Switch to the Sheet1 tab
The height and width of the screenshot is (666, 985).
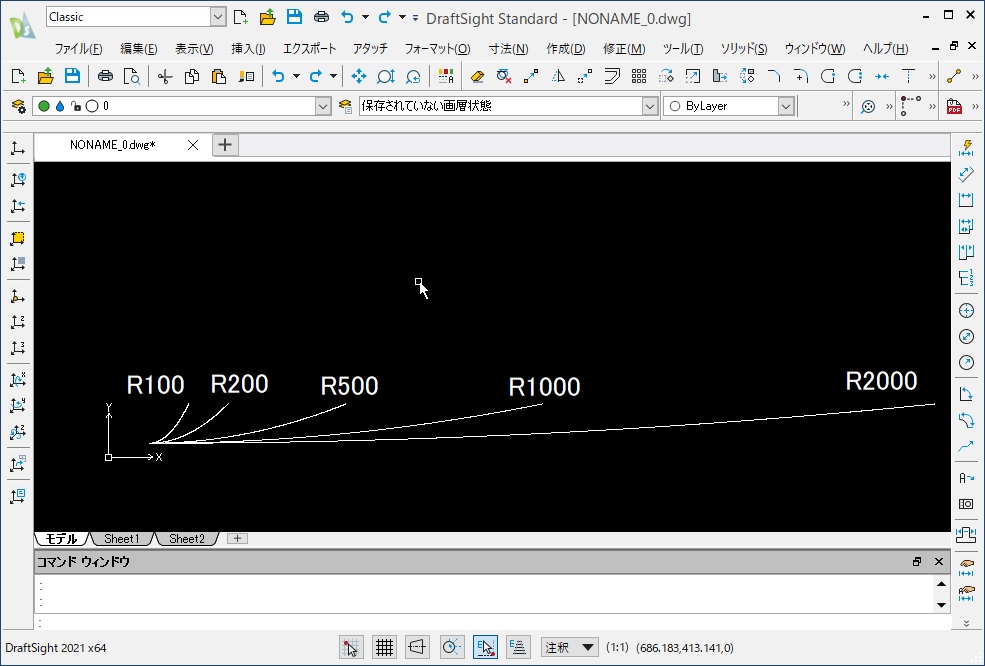122,538
